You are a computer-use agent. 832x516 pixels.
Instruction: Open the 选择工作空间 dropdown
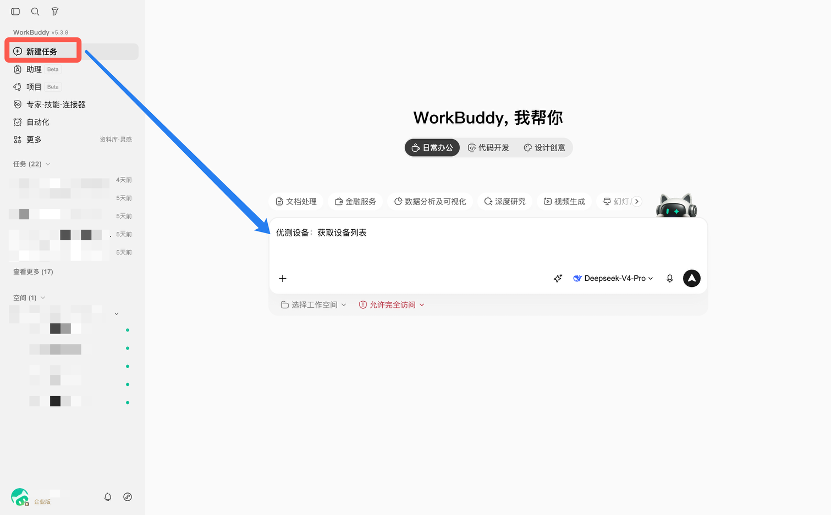click(x=314, y=305)
